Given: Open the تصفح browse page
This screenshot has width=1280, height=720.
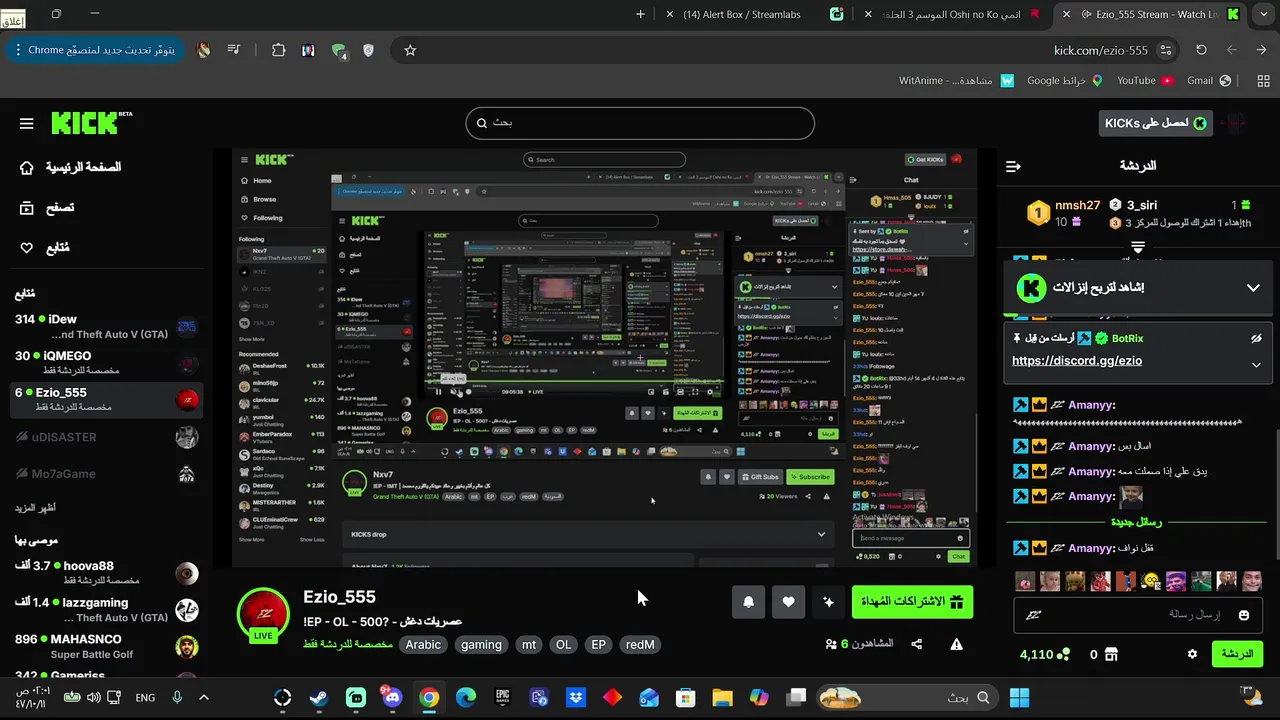Looking at the screenshot, I should pos(47,208).
